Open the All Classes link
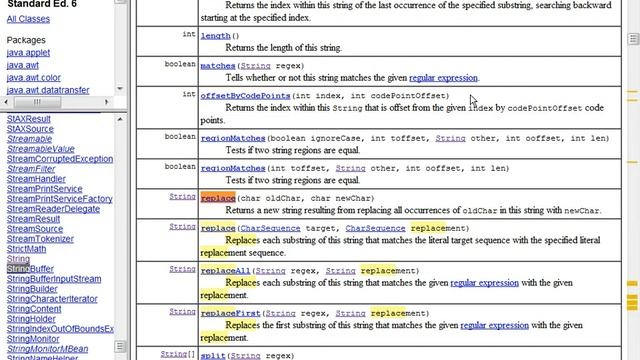The height and width of the screenshot is (360, 640). (28, 19)
